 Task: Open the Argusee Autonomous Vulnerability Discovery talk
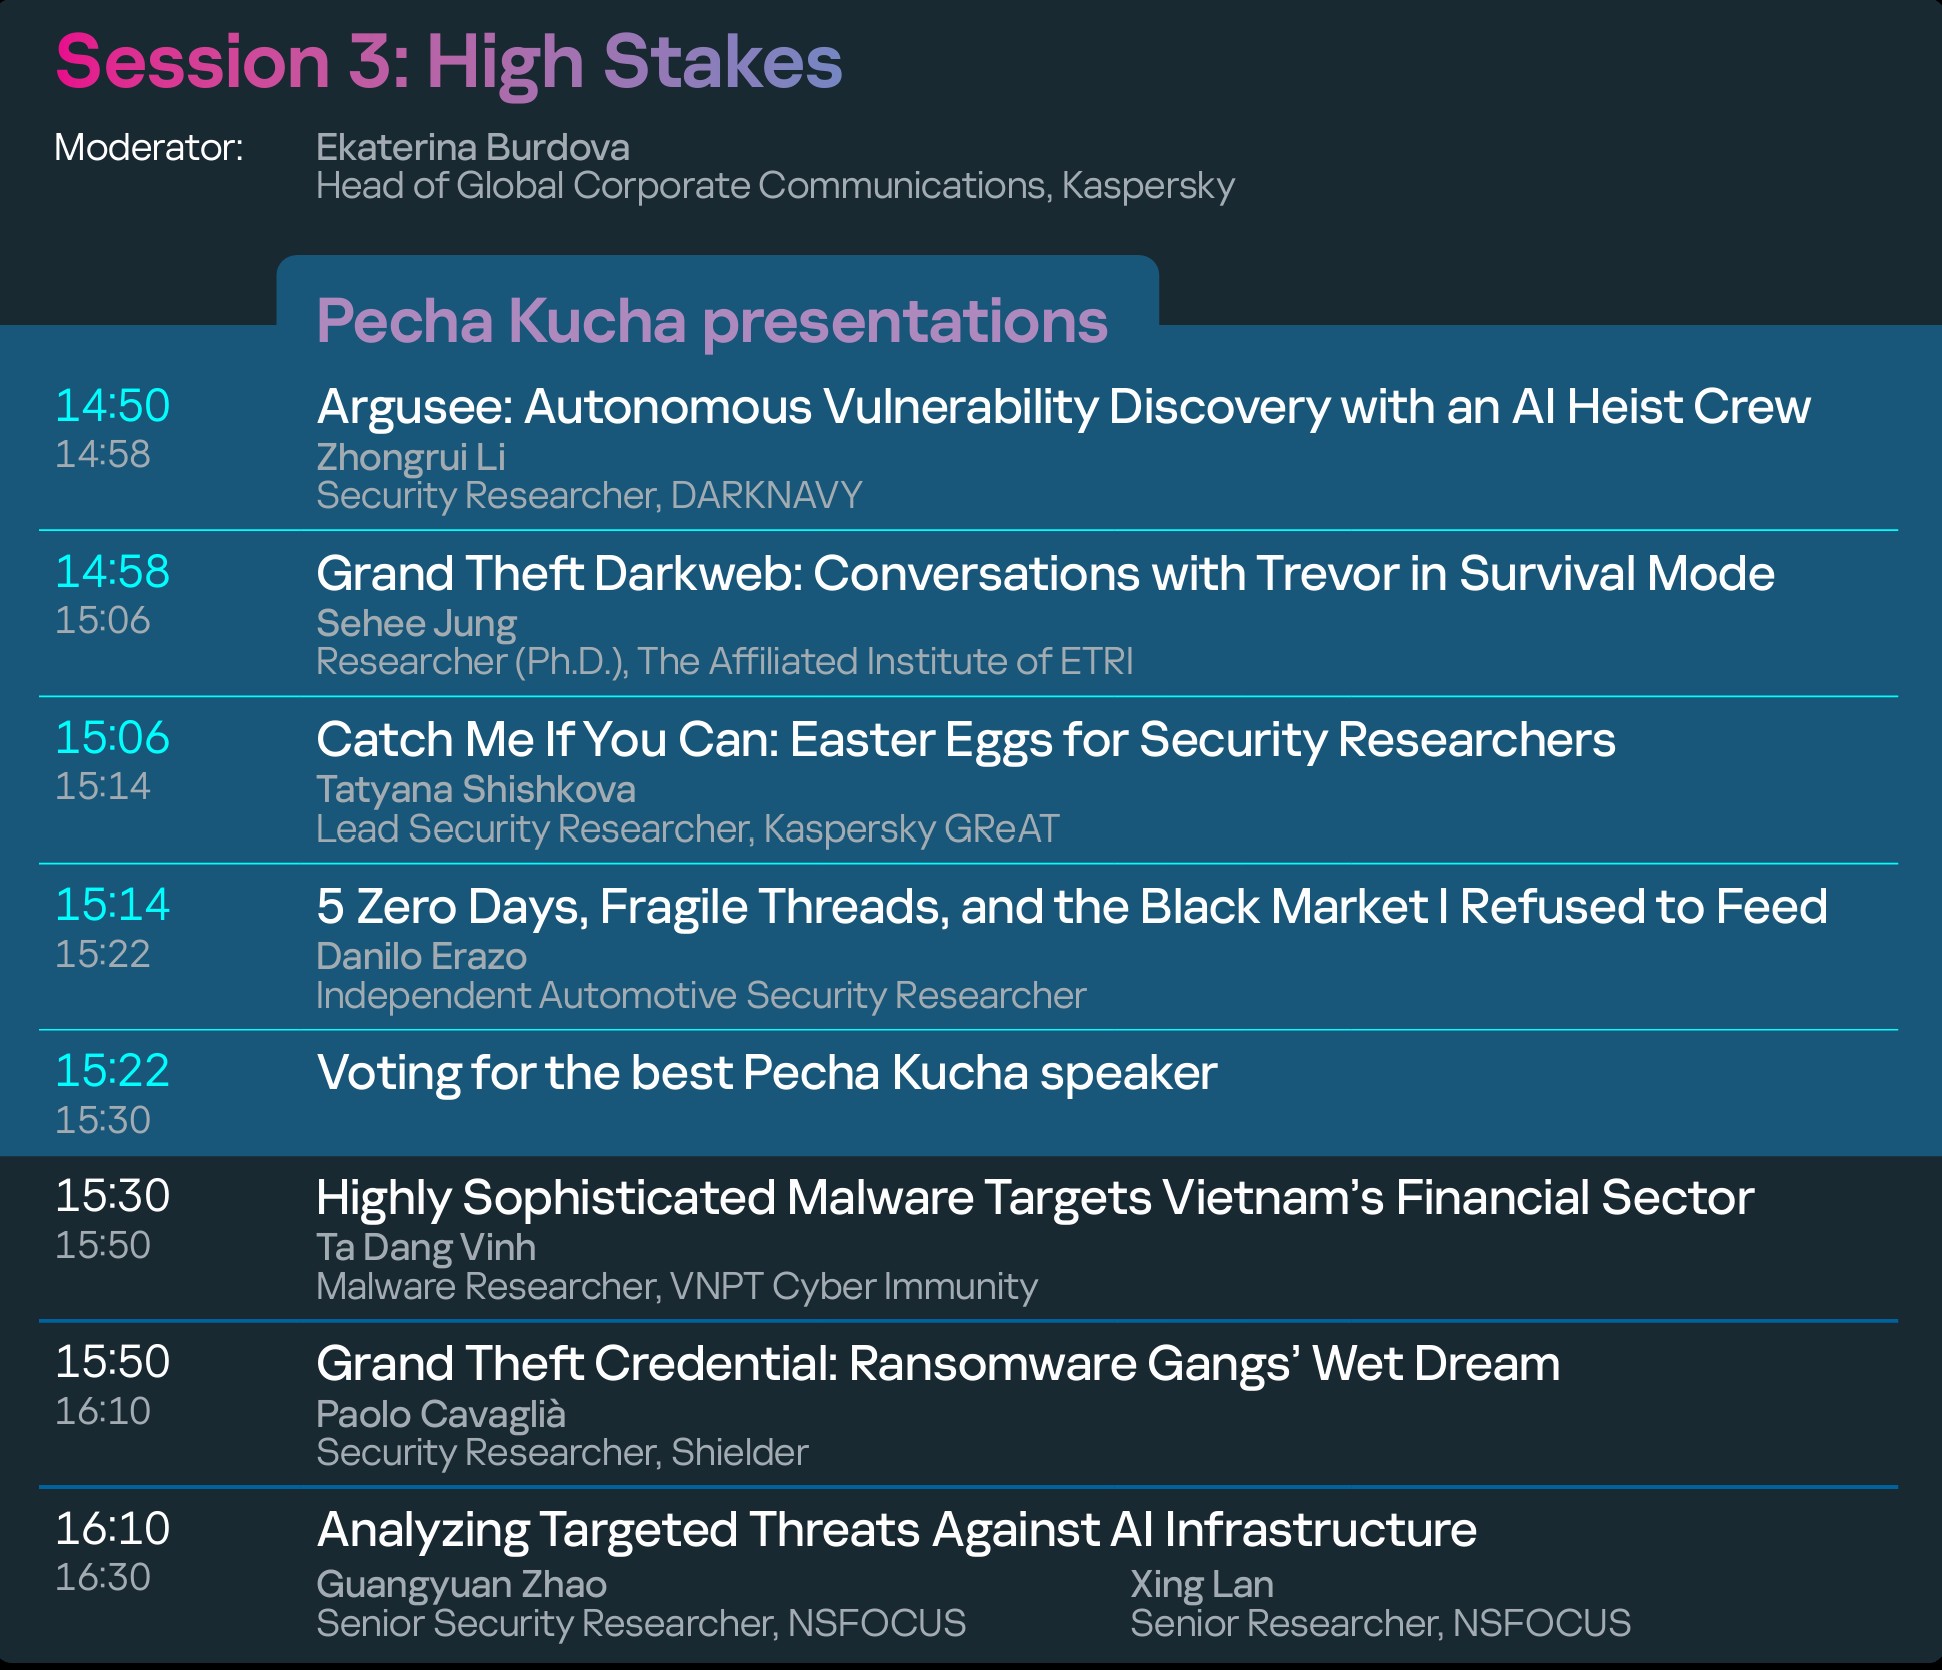pos(1063,407)
